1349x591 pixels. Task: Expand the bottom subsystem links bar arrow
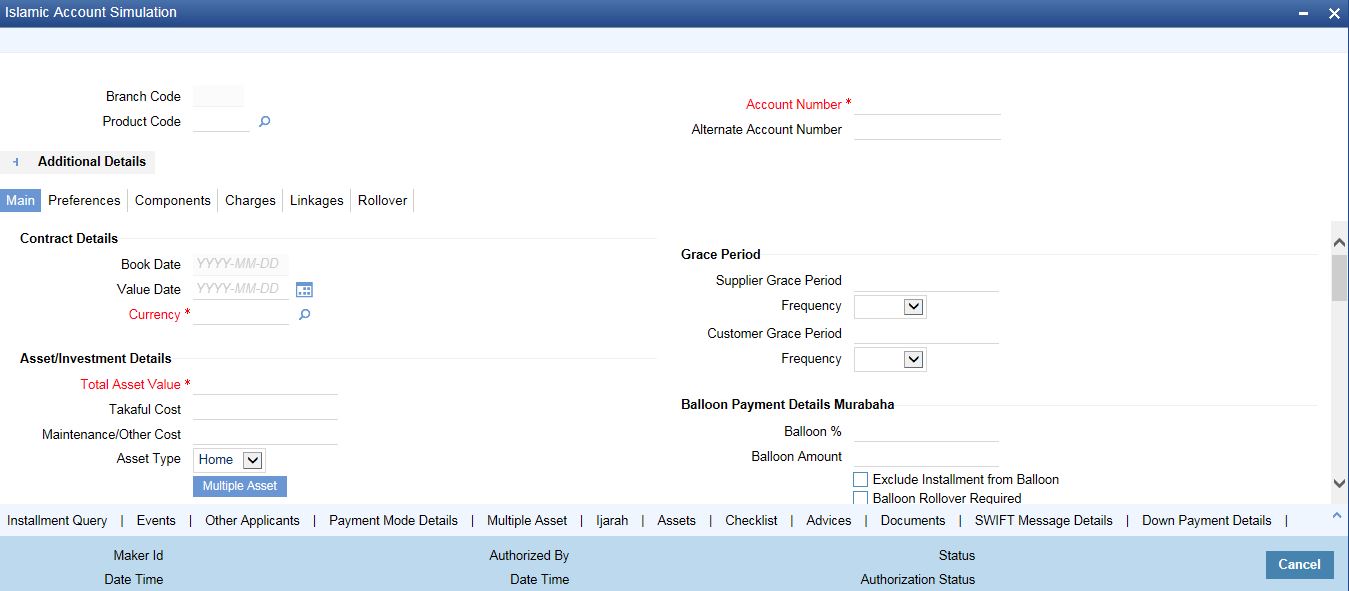(1338, 515)
